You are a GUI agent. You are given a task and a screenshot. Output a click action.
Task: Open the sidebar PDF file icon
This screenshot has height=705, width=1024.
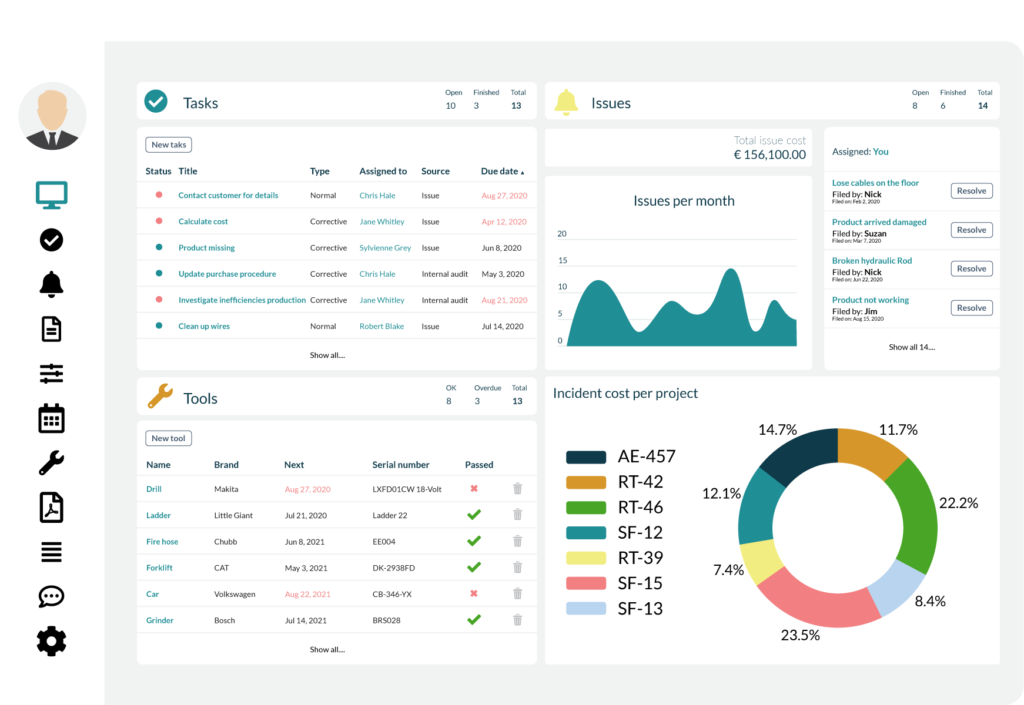[52, 508]
